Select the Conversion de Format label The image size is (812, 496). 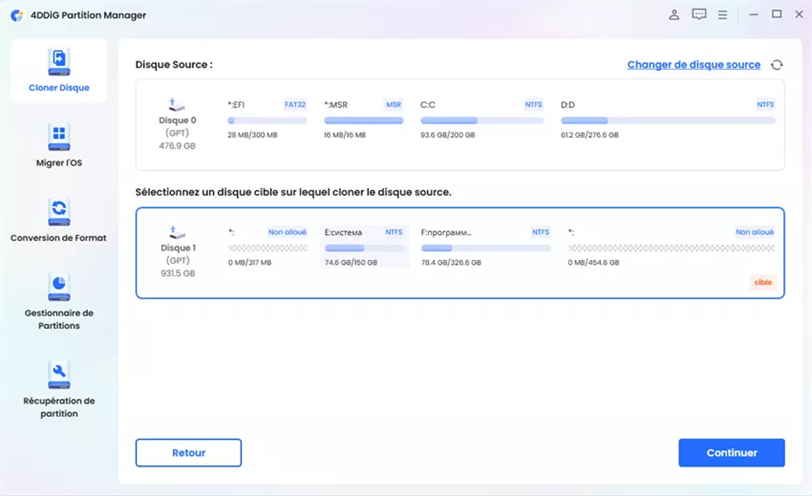point(59,238)
